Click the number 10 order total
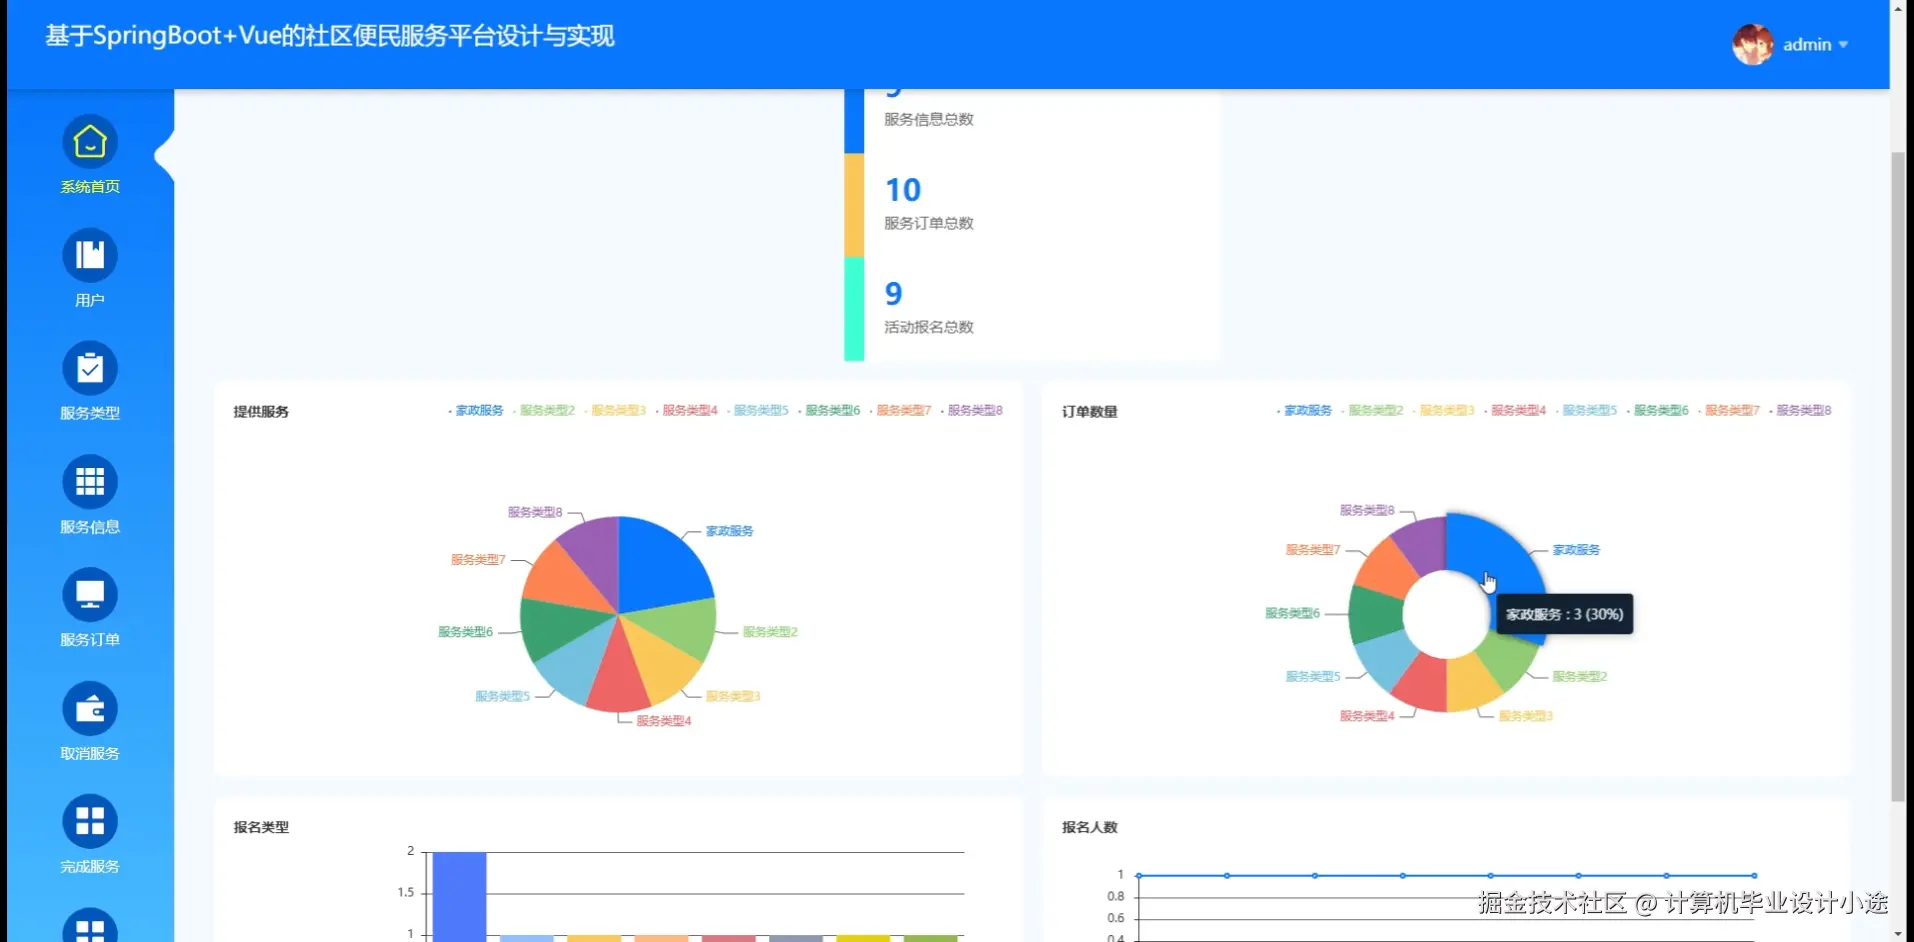Screen dimensions: 1914x942 903,190
